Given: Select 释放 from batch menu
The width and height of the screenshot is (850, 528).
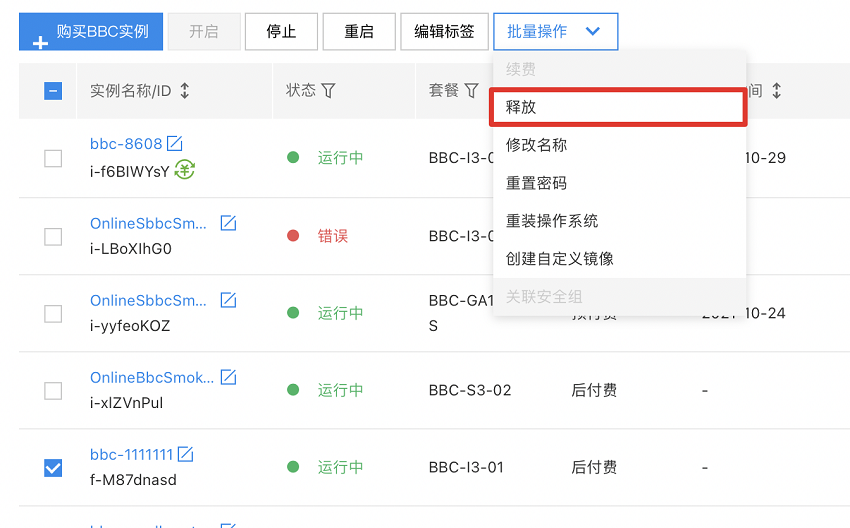Looking at the screenshot, I should pyautogui.click(x=618, y=107).
